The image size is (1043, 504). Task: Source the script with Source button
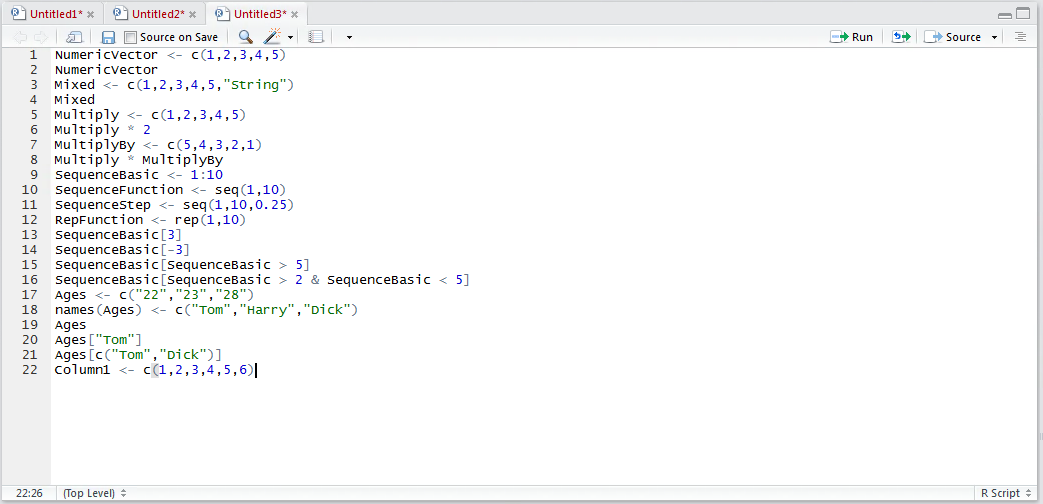[953, 37]
